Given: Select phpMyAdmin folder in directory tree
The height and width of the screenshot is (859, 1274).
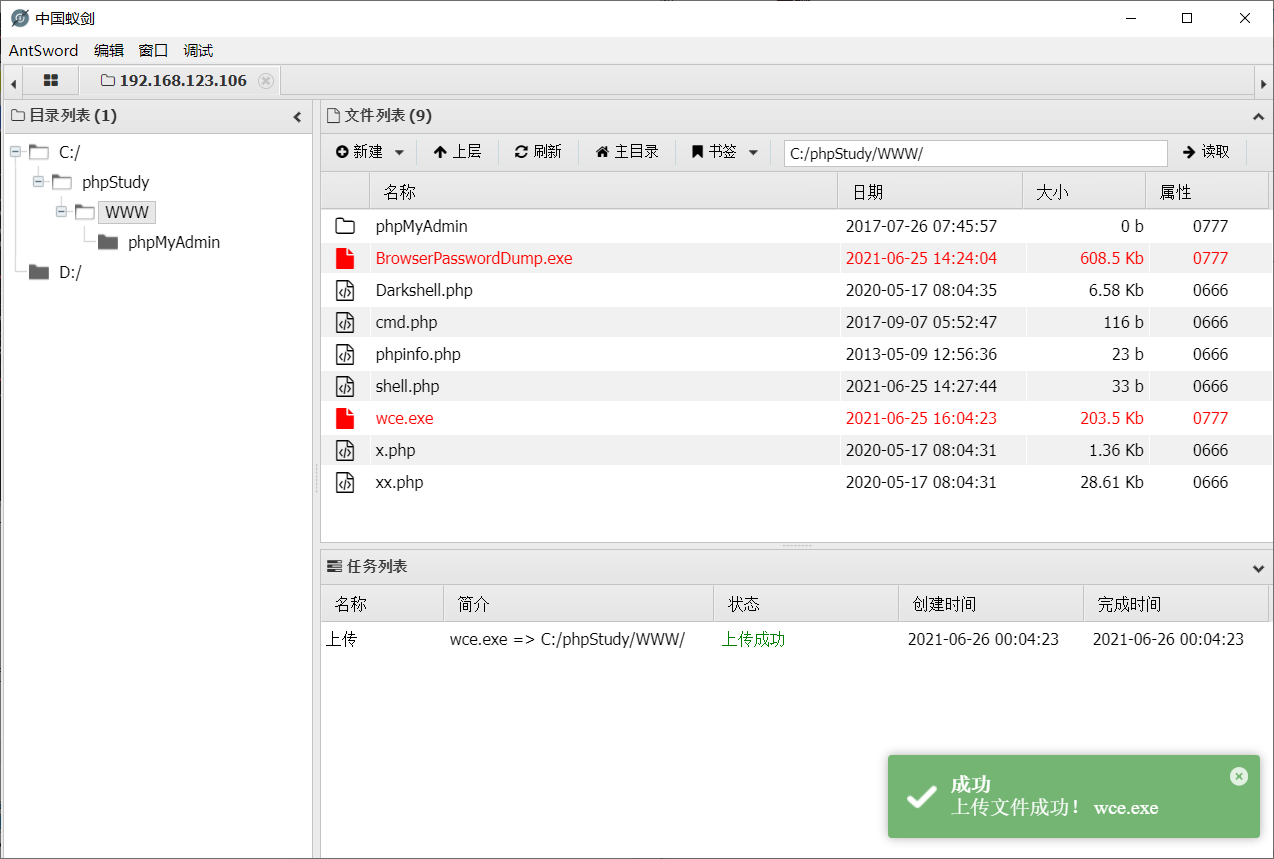Looking at the screenshot, I should point(174,242).
